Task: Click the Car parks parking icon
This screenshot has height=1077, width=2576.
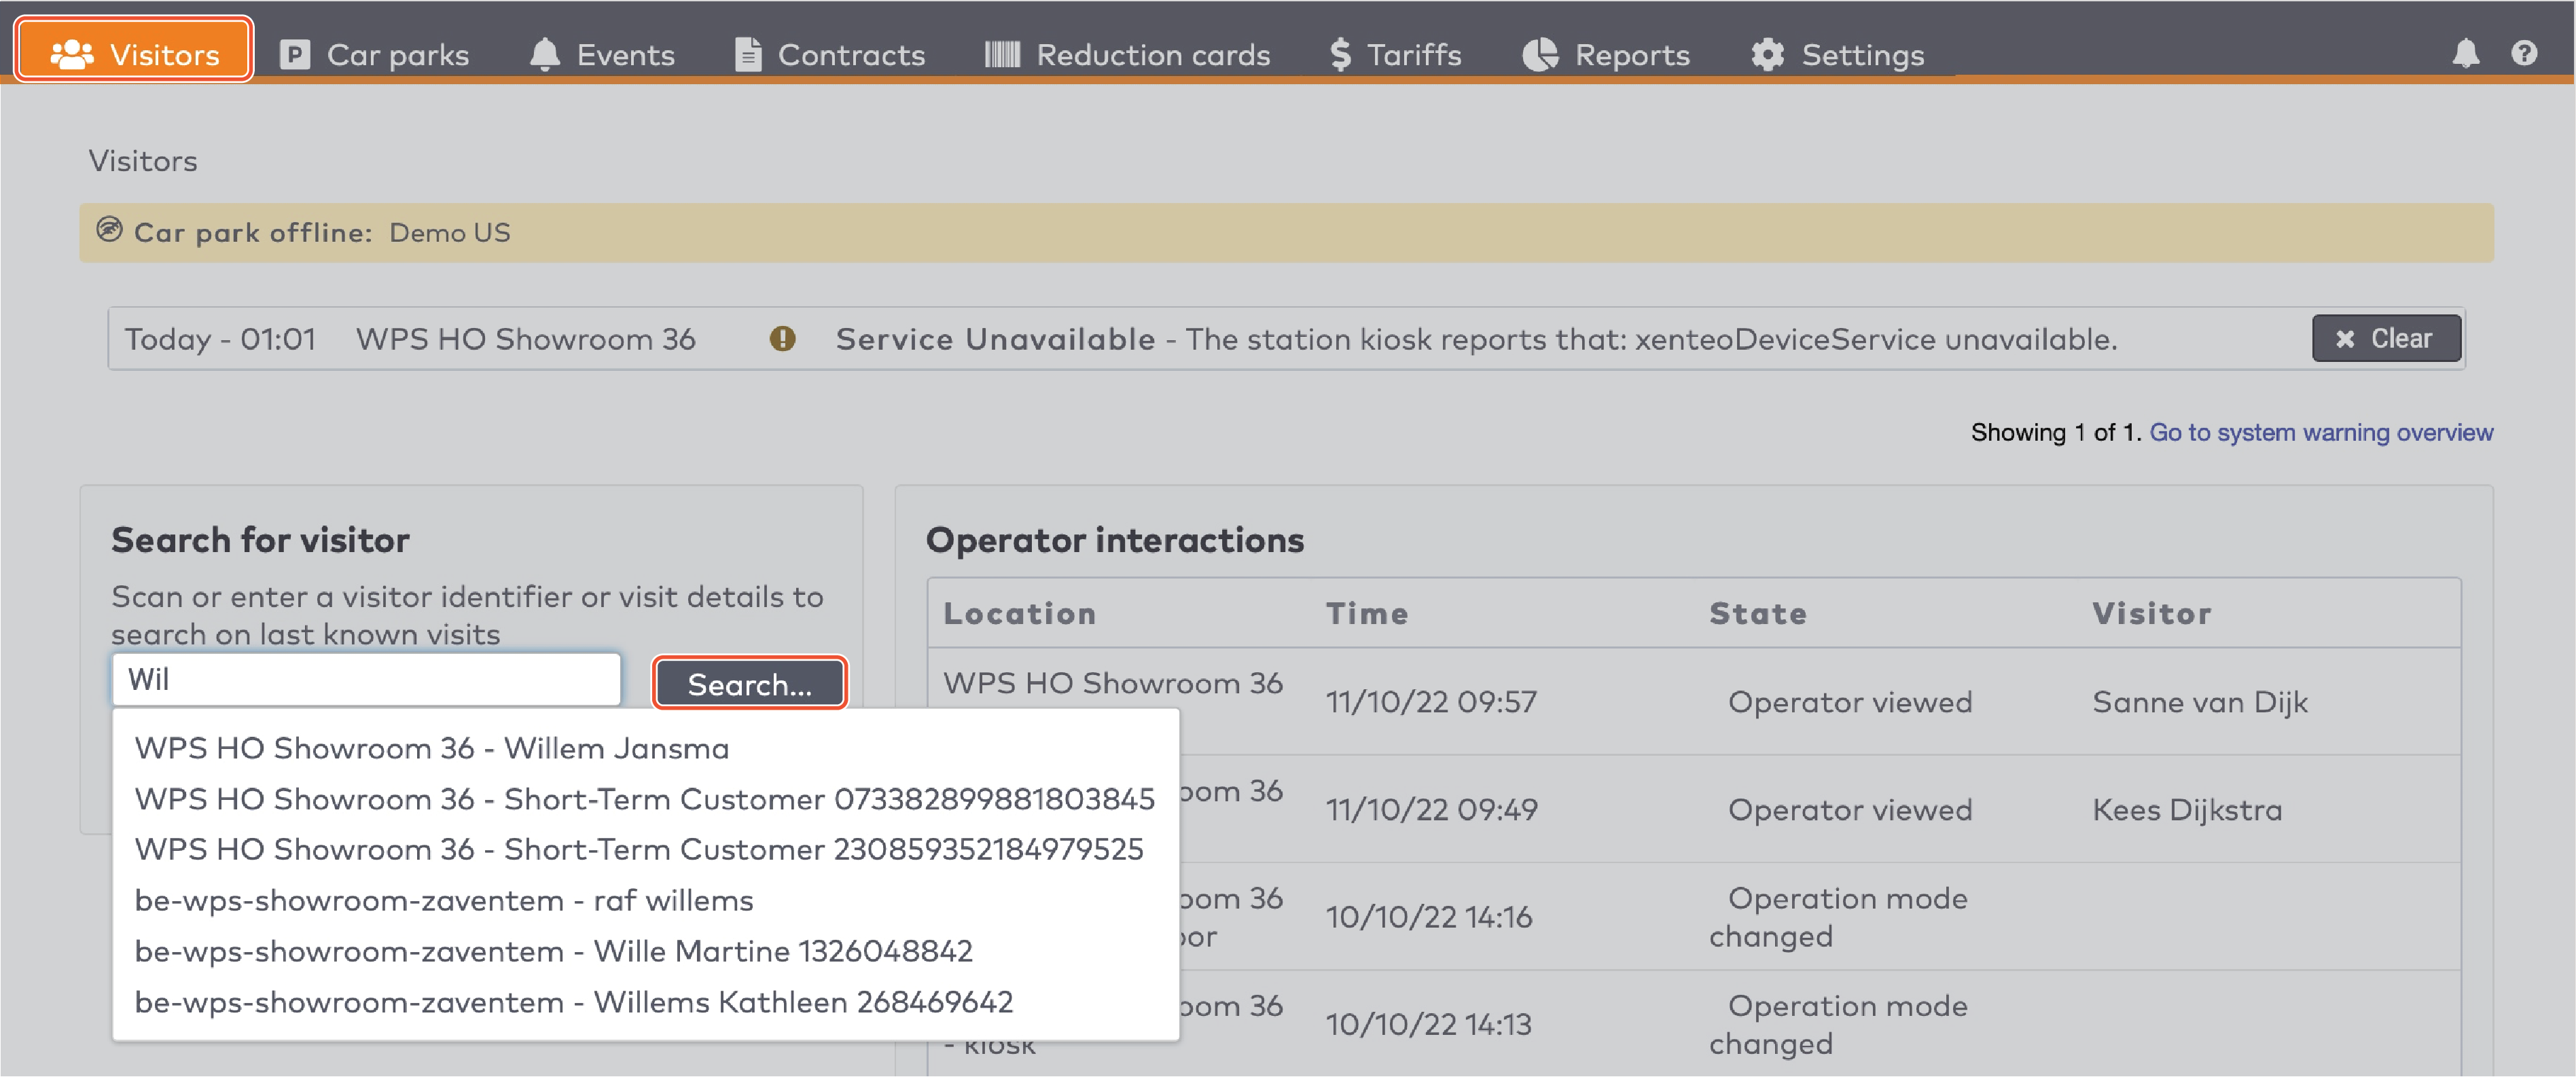Action: pyautogui.click(x=294, y=54)
